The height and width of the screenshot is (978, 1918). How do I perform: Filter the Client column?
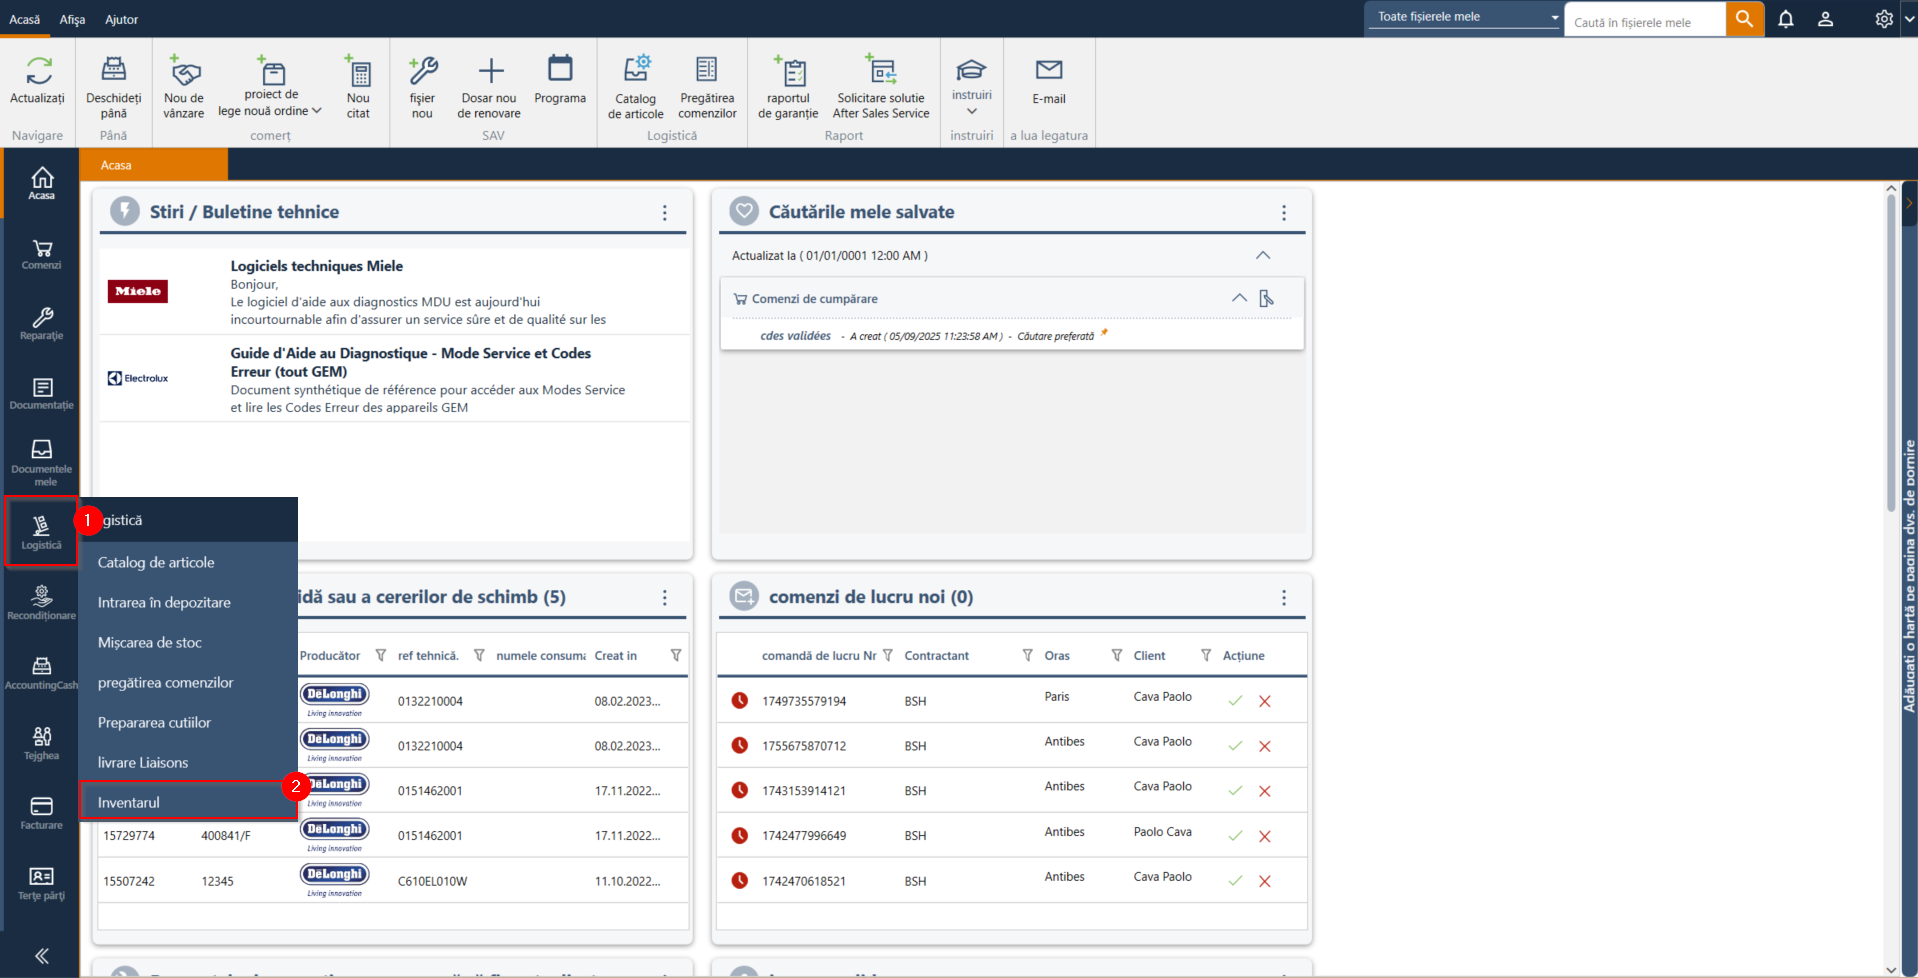tap(1206, 655)
